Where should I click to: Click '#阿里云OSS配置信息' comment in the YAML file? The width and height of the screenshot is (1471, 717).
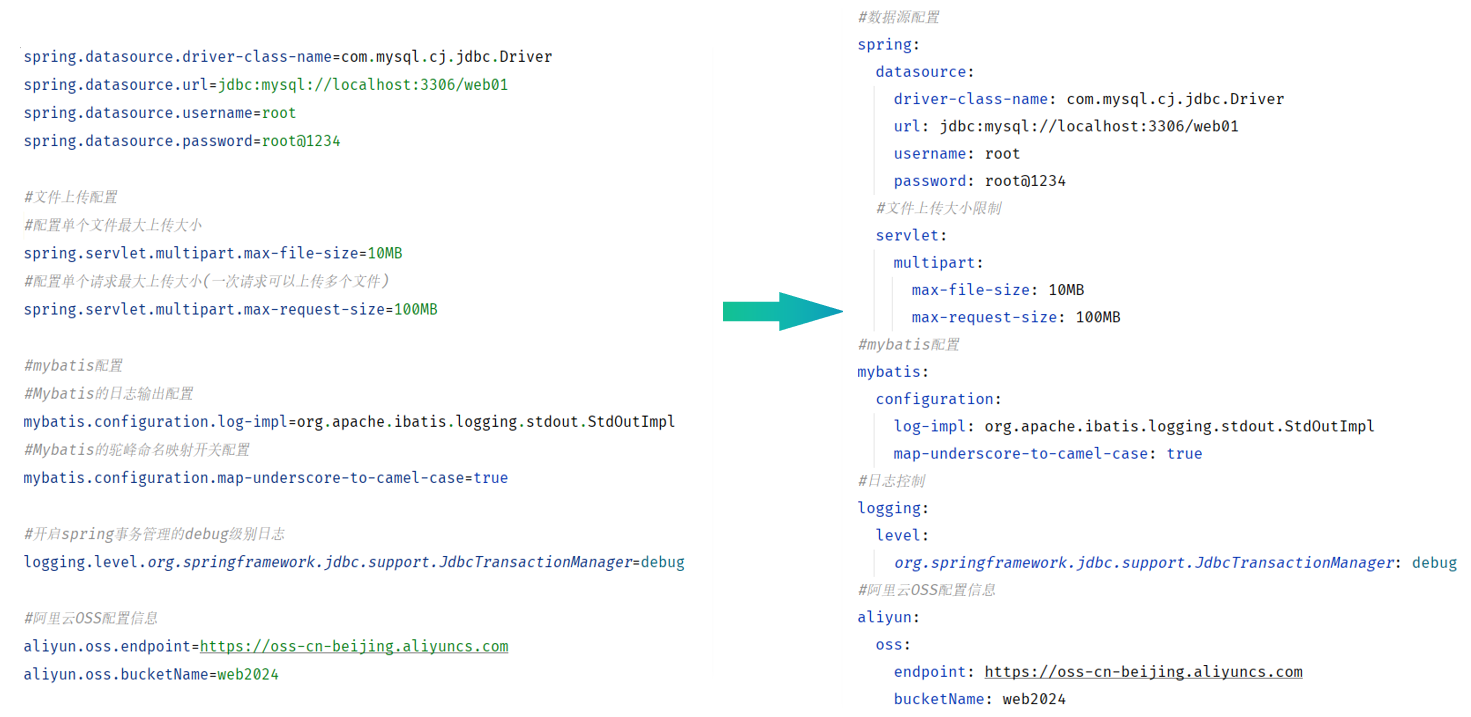(927, 590)
